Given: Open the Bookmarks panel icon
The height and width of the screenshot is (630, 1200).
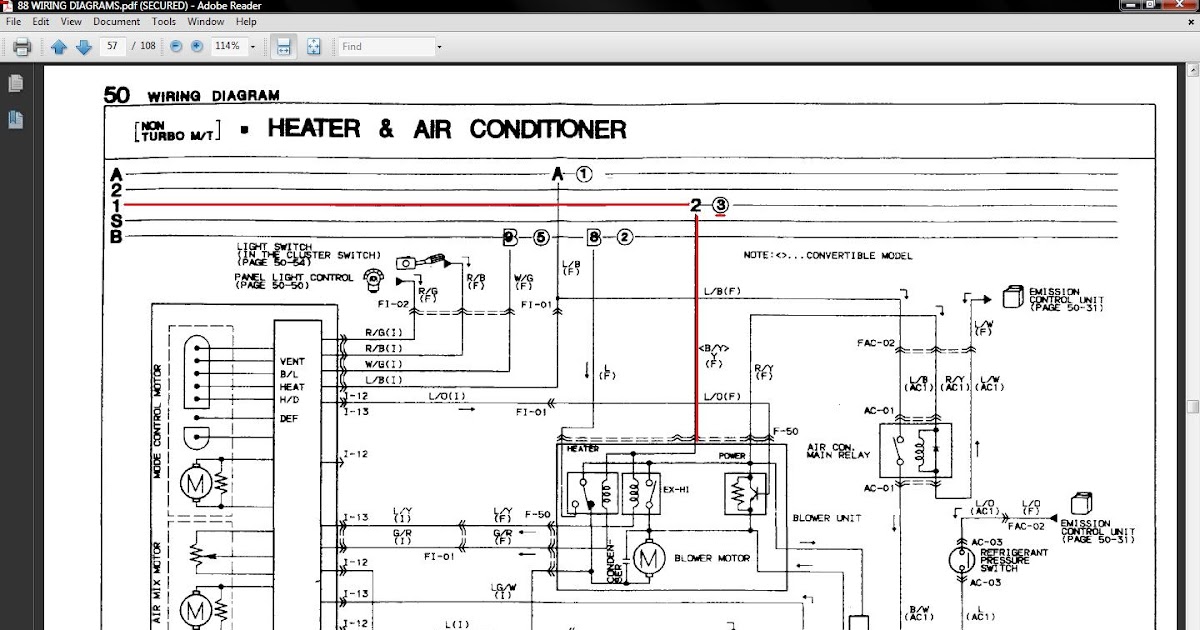Looking at the screenshot, I should 16,120.
